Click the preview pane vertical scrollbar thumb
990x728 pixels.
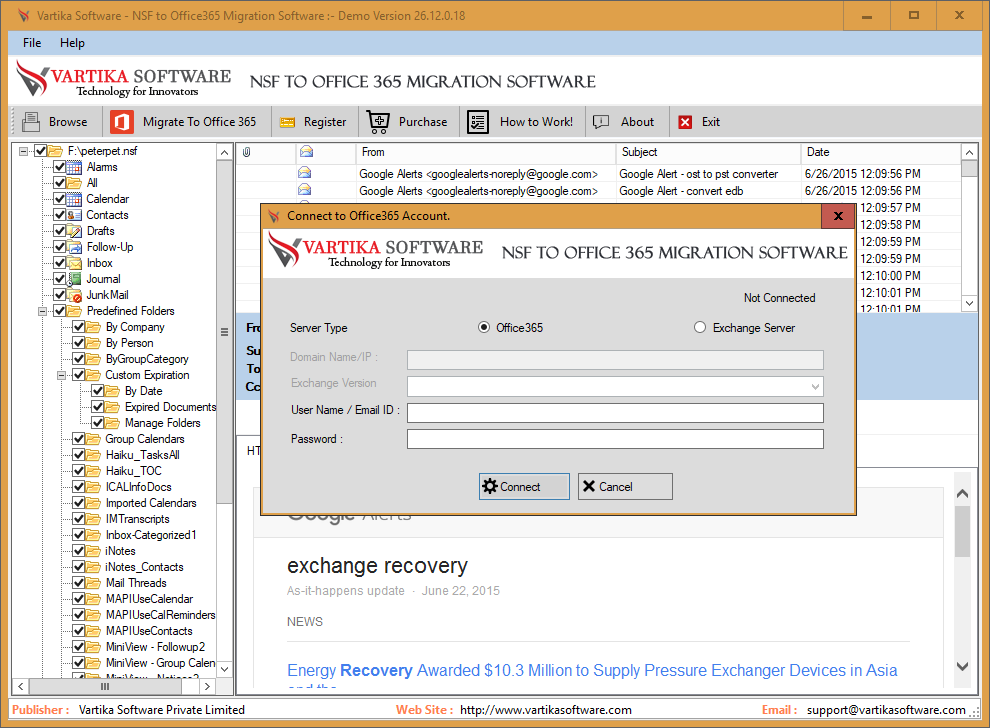click(x=962, y=532)
